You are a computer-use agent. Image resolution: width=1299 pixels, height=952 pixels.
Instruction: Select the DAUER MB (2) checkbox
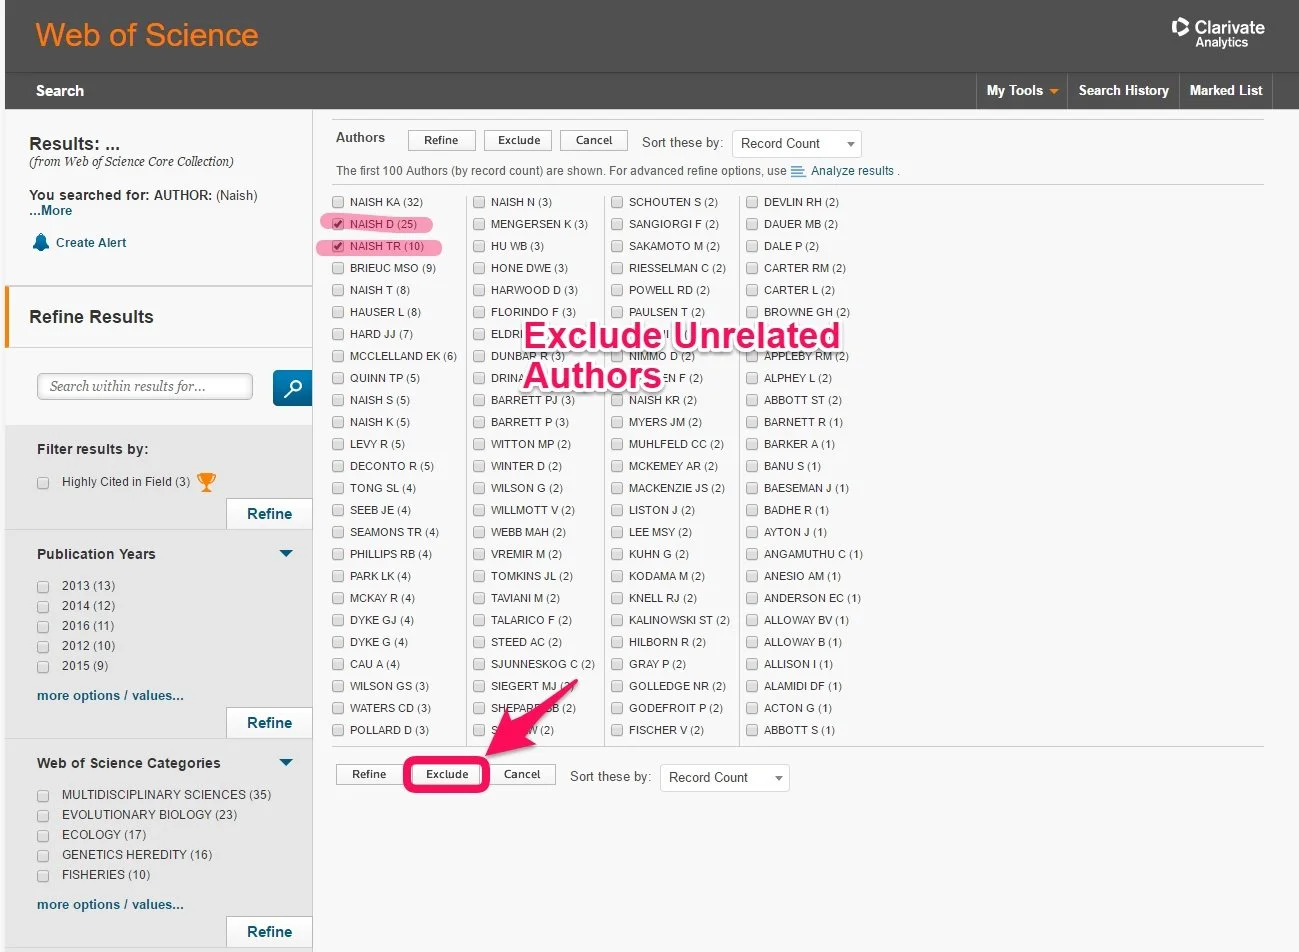[x=752, y=224]
